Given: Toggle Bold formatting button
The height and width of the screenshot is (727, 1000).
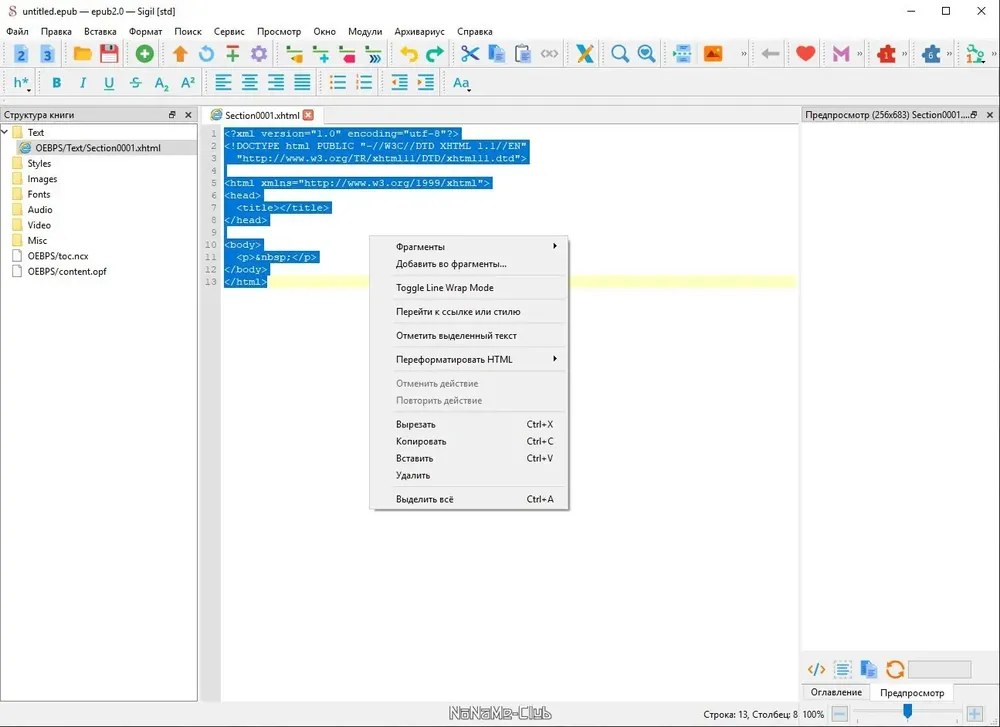Looking at the screenshot, I should click(x=57, y=83).
